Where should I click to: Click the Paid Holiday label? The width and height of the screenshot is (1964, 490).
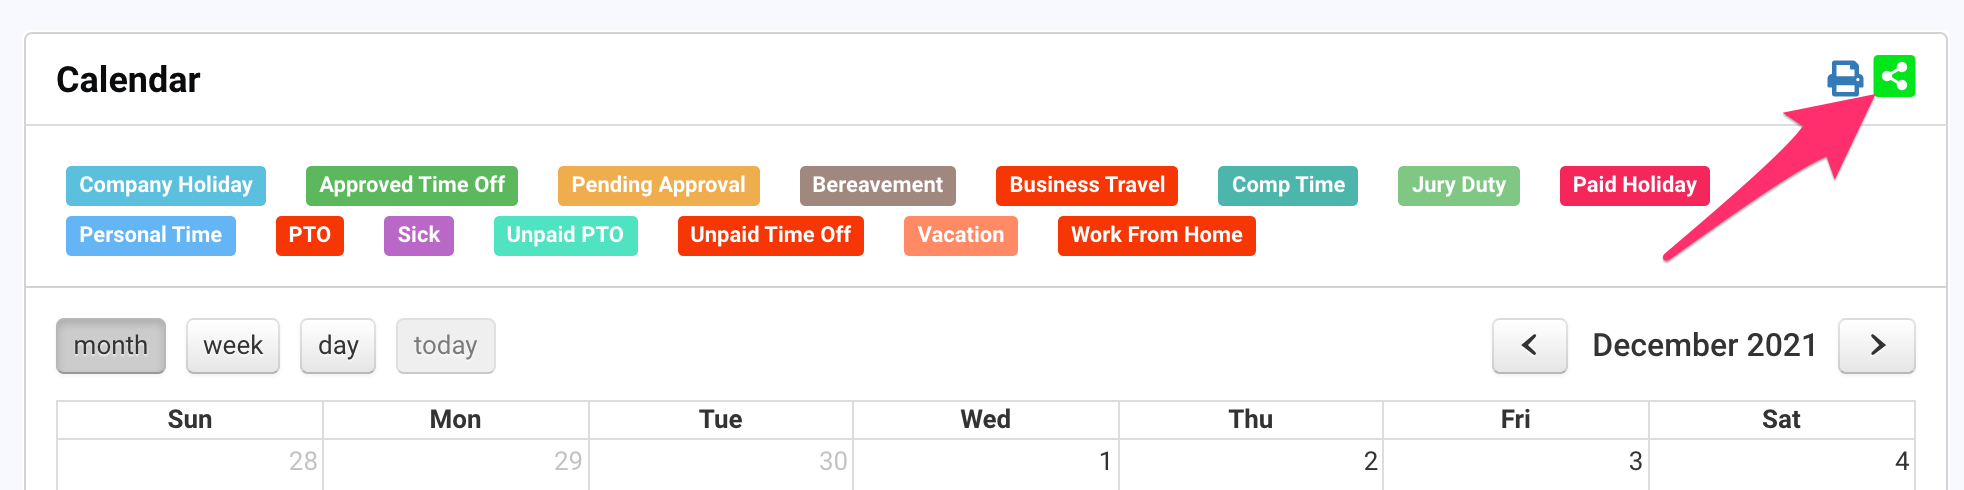click(1635, 186)
